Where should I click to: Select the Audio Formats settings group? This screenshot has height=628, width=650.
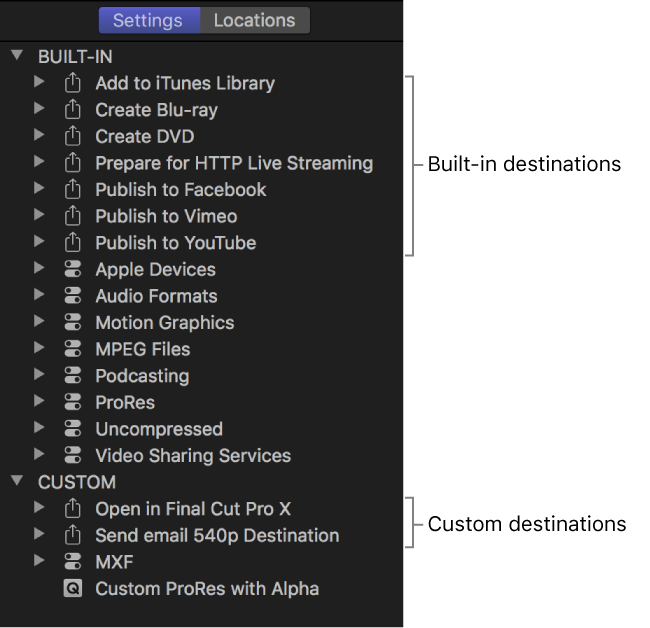156,296
